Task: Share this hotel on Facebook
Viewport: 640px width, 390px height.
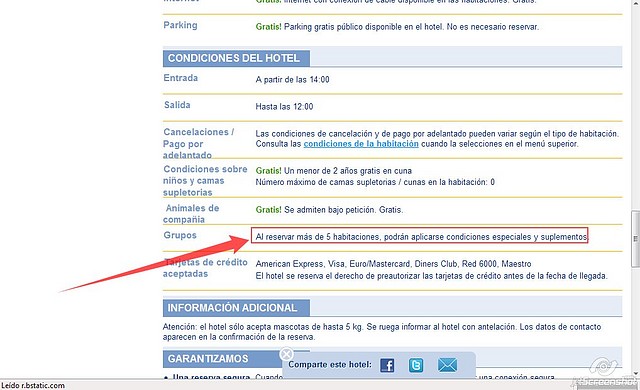Action: pyautogui.click(x=387, y=365)
